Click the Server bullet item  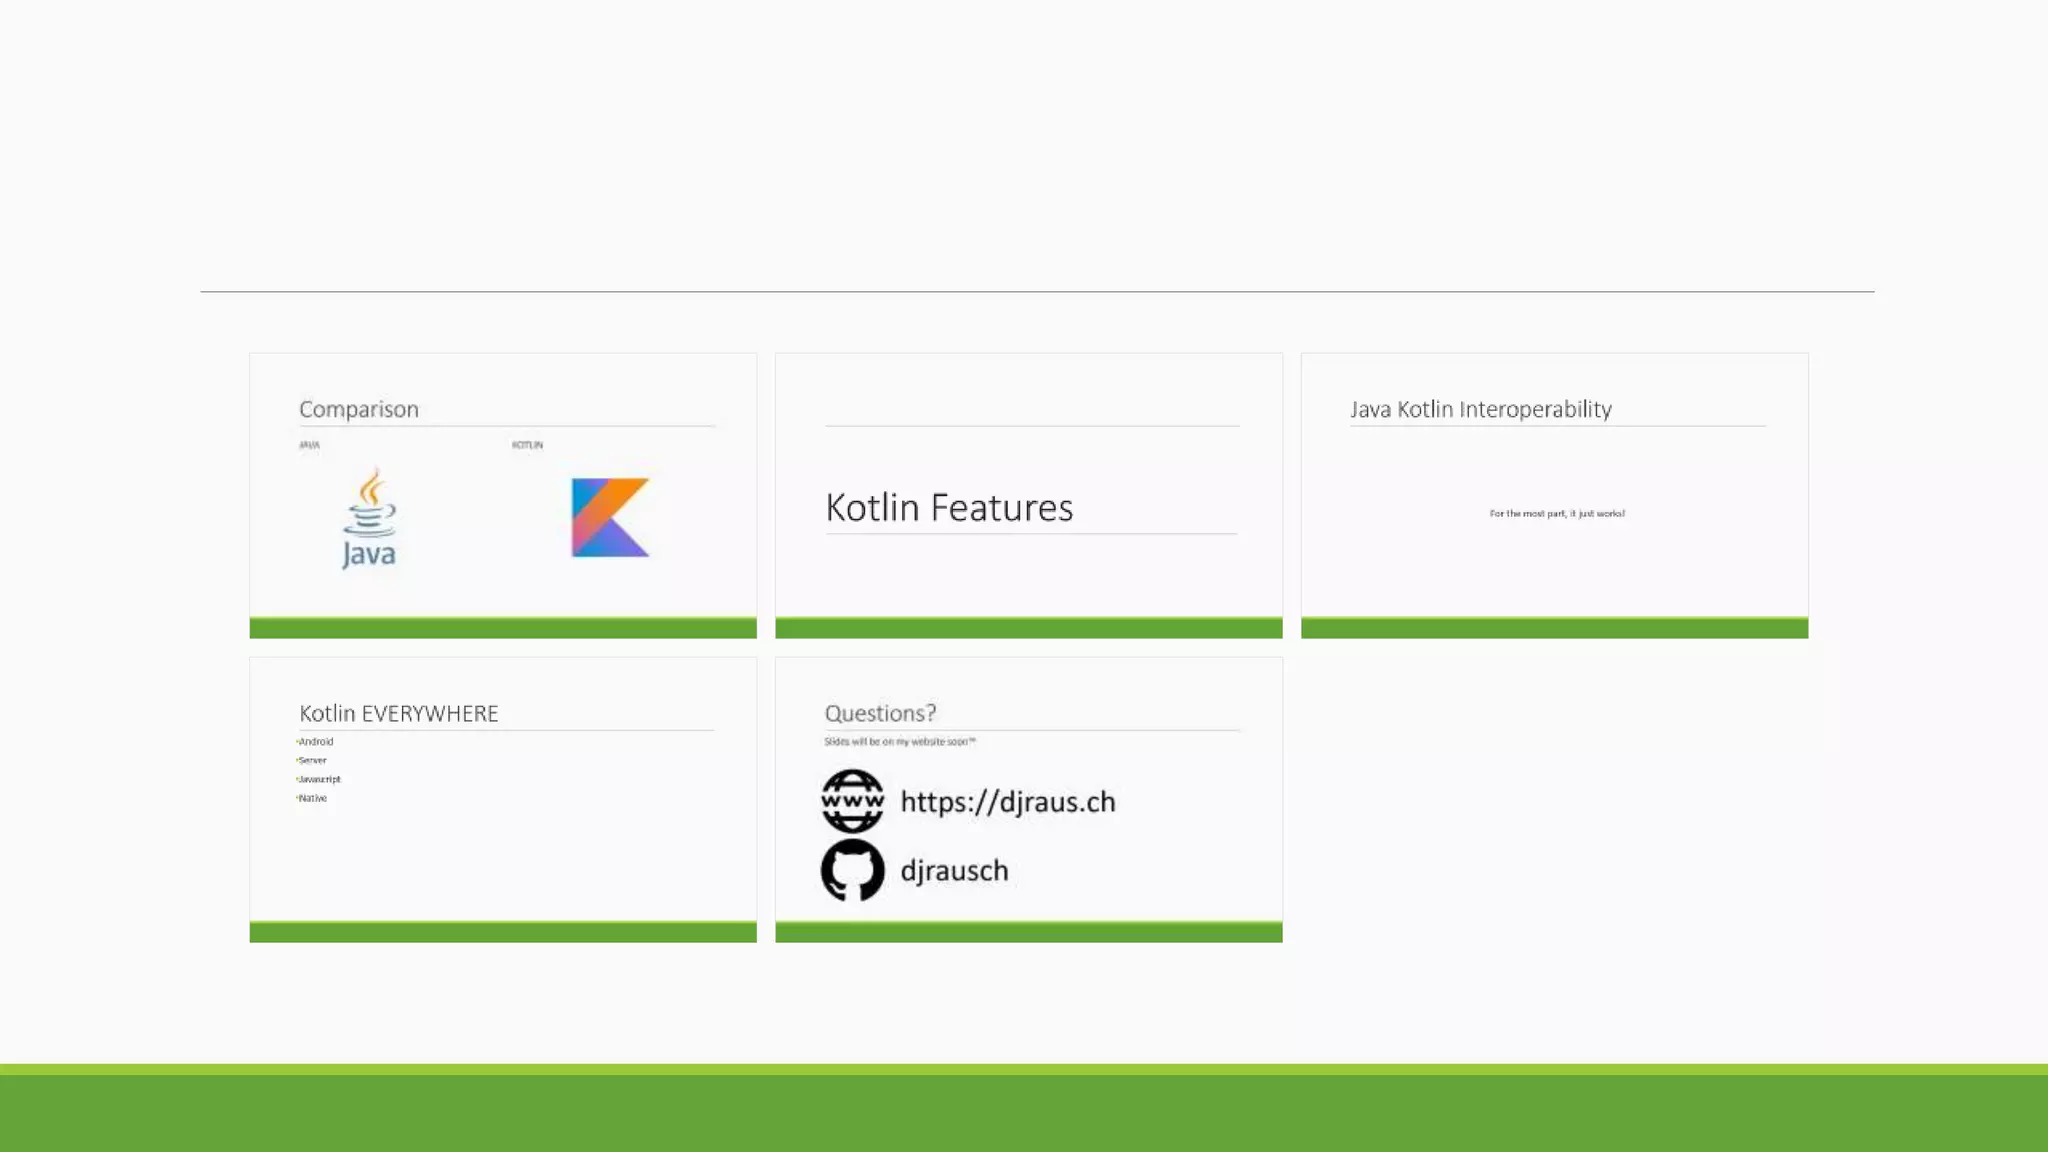[x=312, y=761]
